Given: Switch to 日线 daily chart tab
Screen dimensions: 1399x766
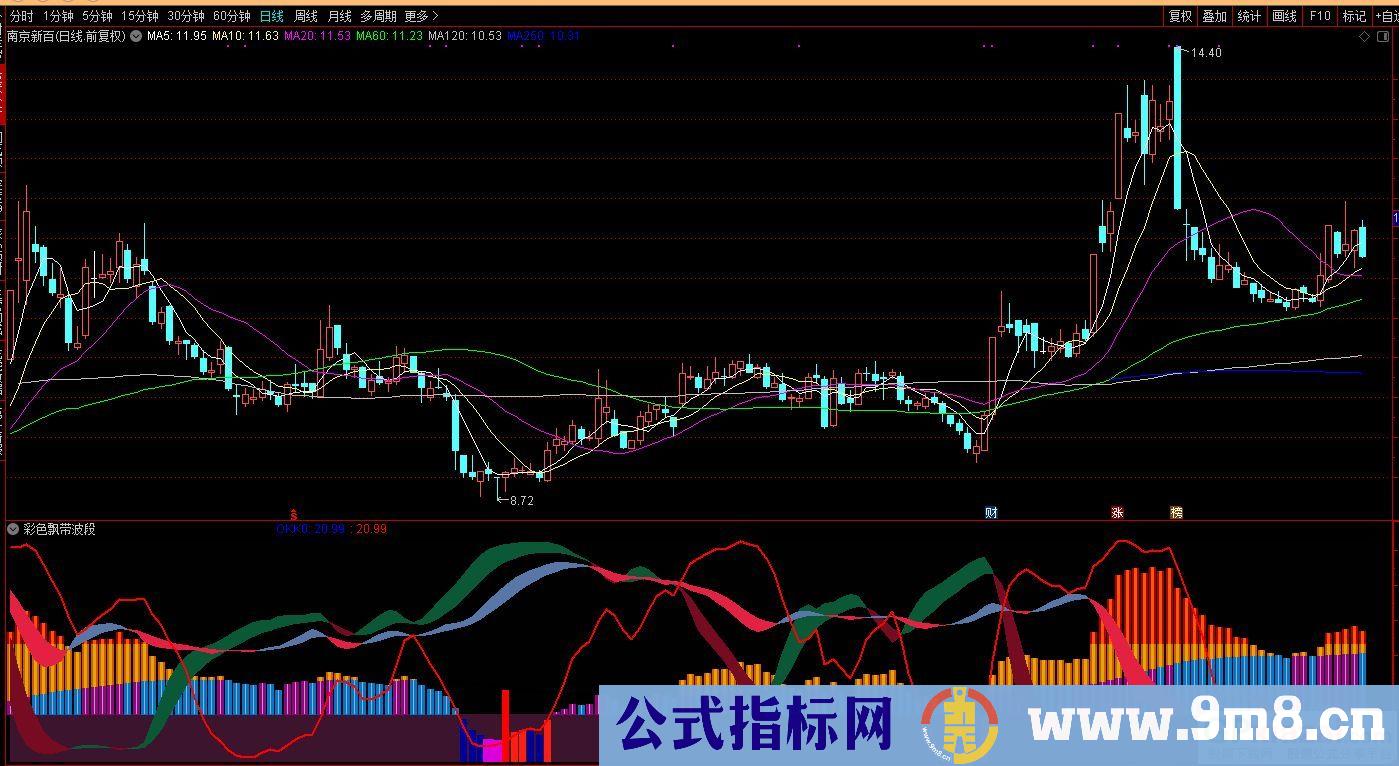Looking at the screenshot, I should [272, 16].
